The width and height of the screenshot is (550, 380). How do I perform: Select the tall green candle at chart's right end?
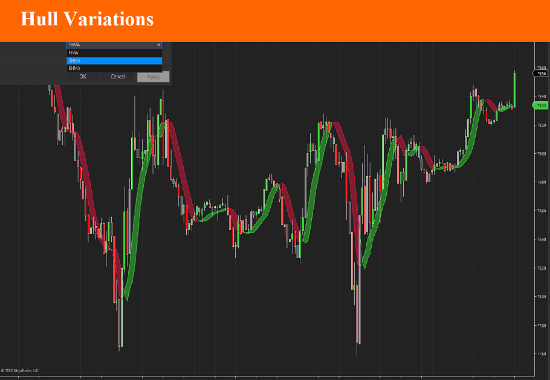pyautogui.click(x=515, y=89)
